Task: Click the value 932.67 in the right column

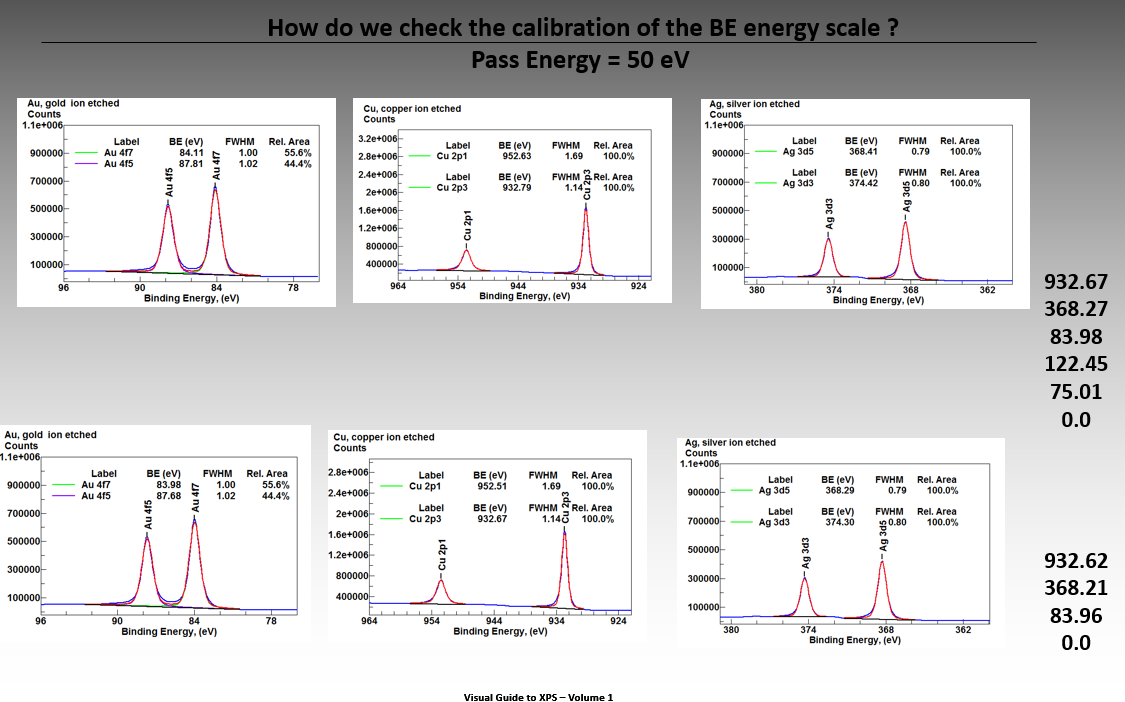Action: pyautogui.click(x=1075, y=281)
